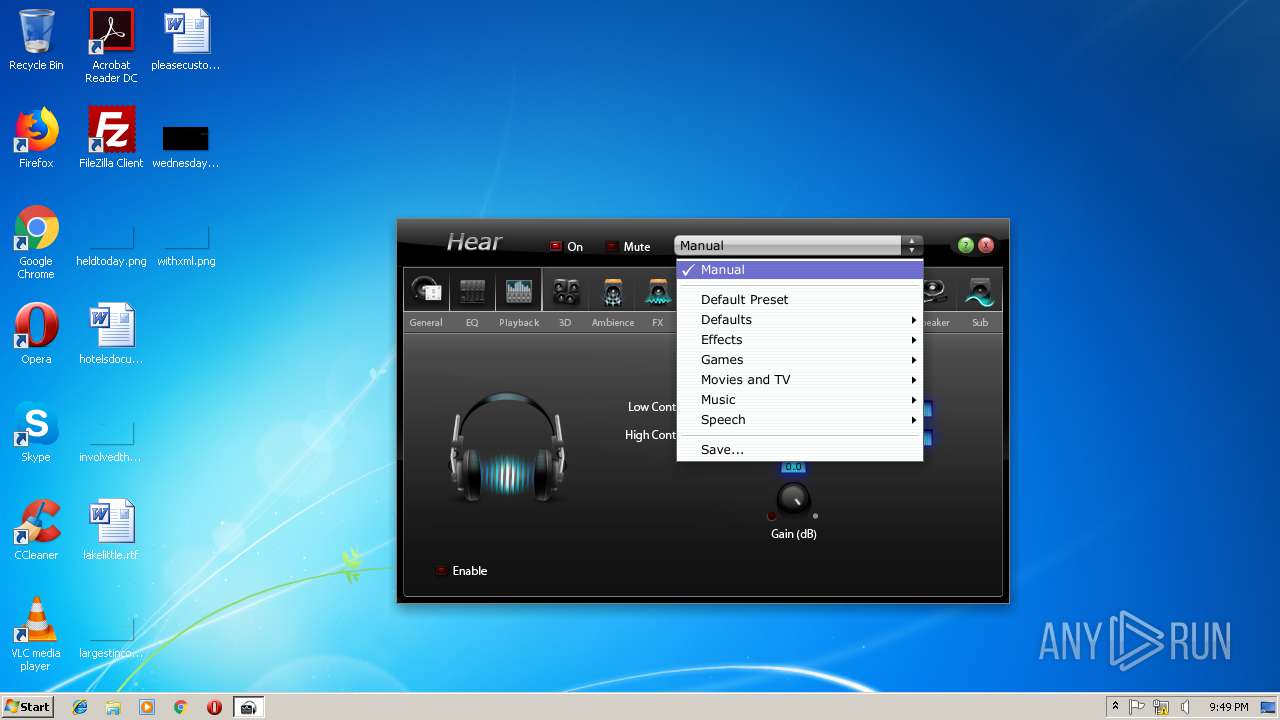Expand the Speech submenu
1280x720 pixels.
799,420
